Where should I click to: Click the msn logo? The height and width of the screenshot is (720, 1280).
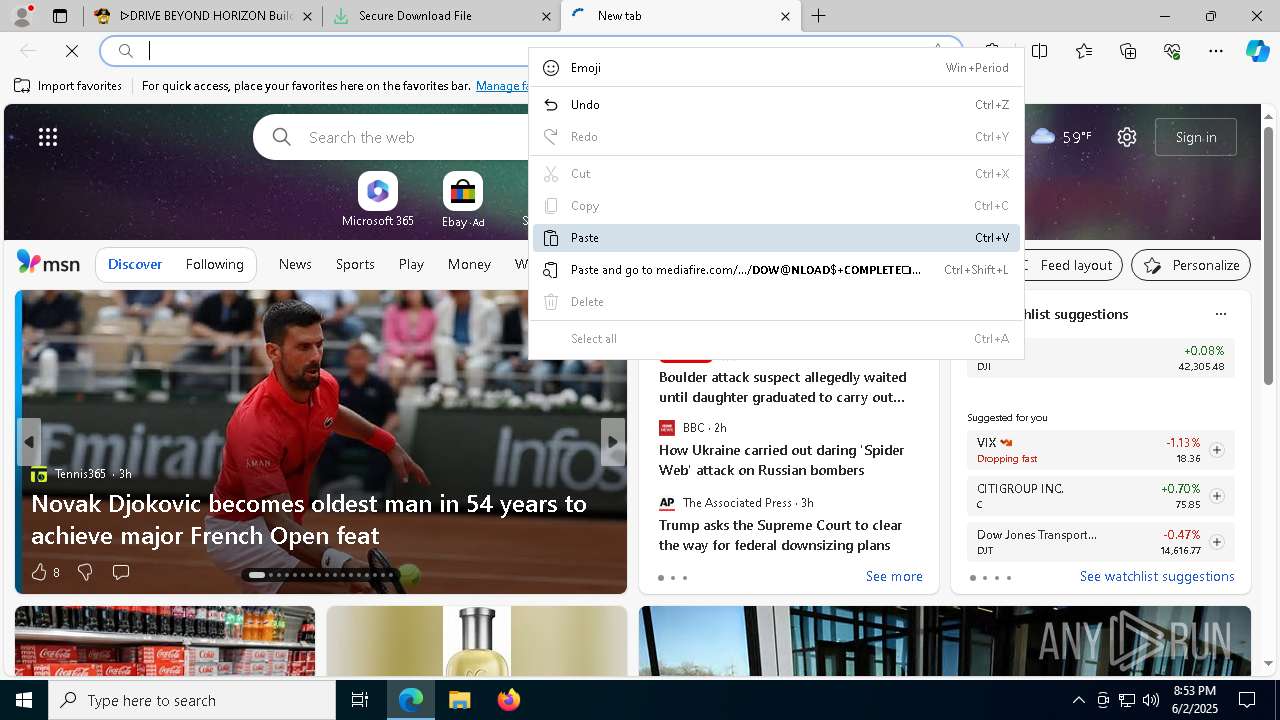[48, 263]
